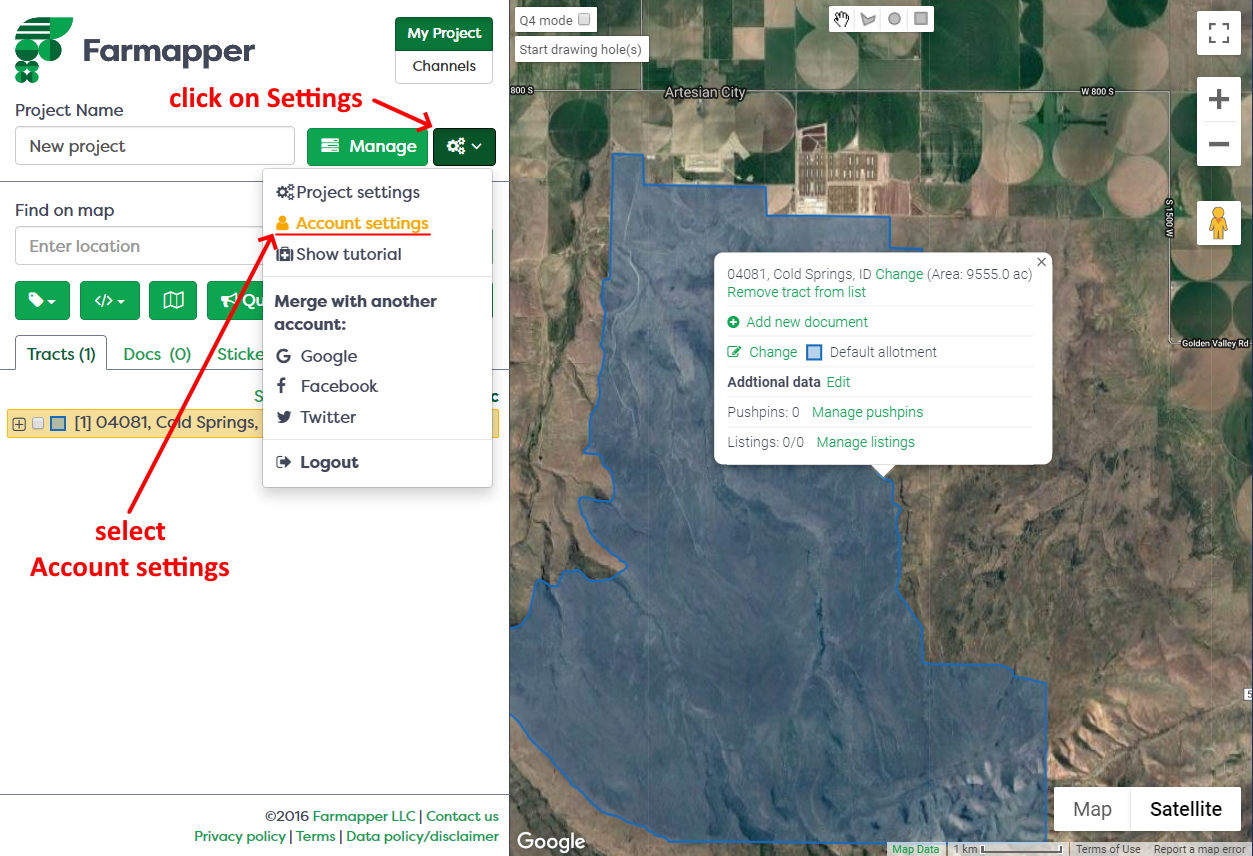The height and width of the screenshot is (856, 1253).
Task: Open Manage listings link
Action: tap(865, 442)
